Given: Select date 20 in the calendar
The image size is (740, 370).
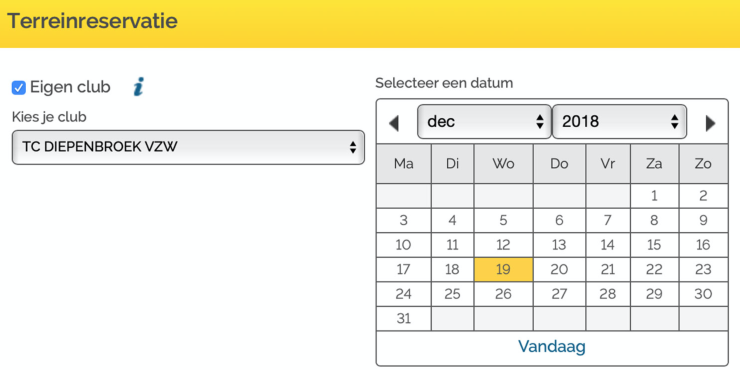Looking at the screenshot, I should click(x=559, y=269).
